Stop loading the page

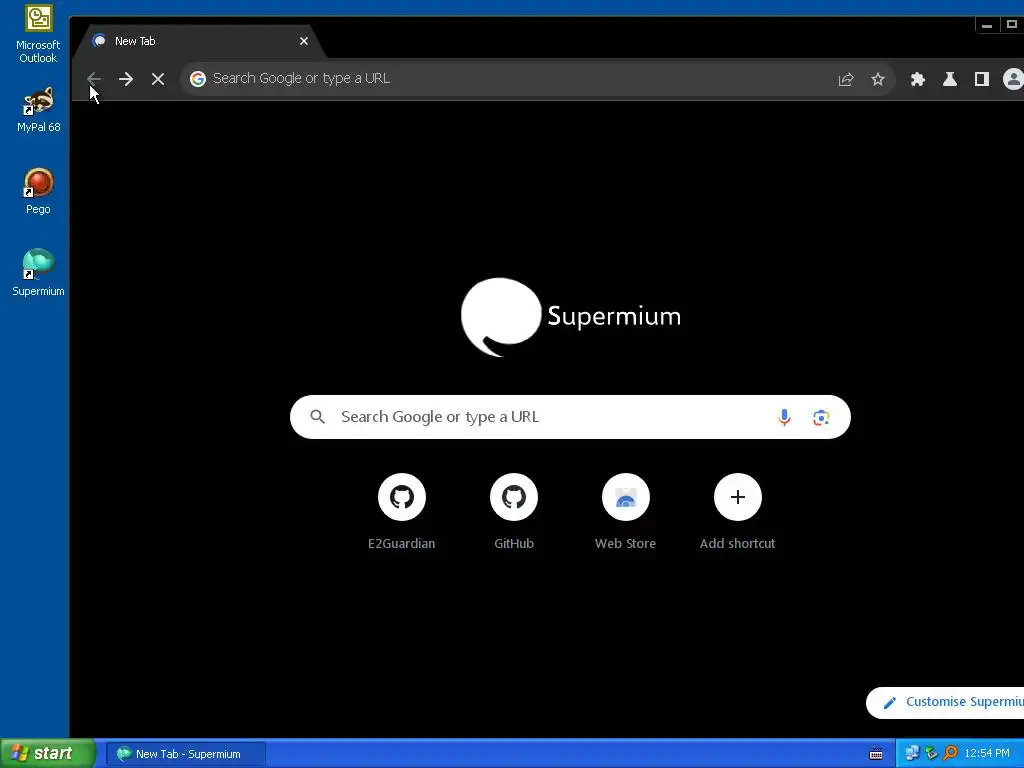158,79
